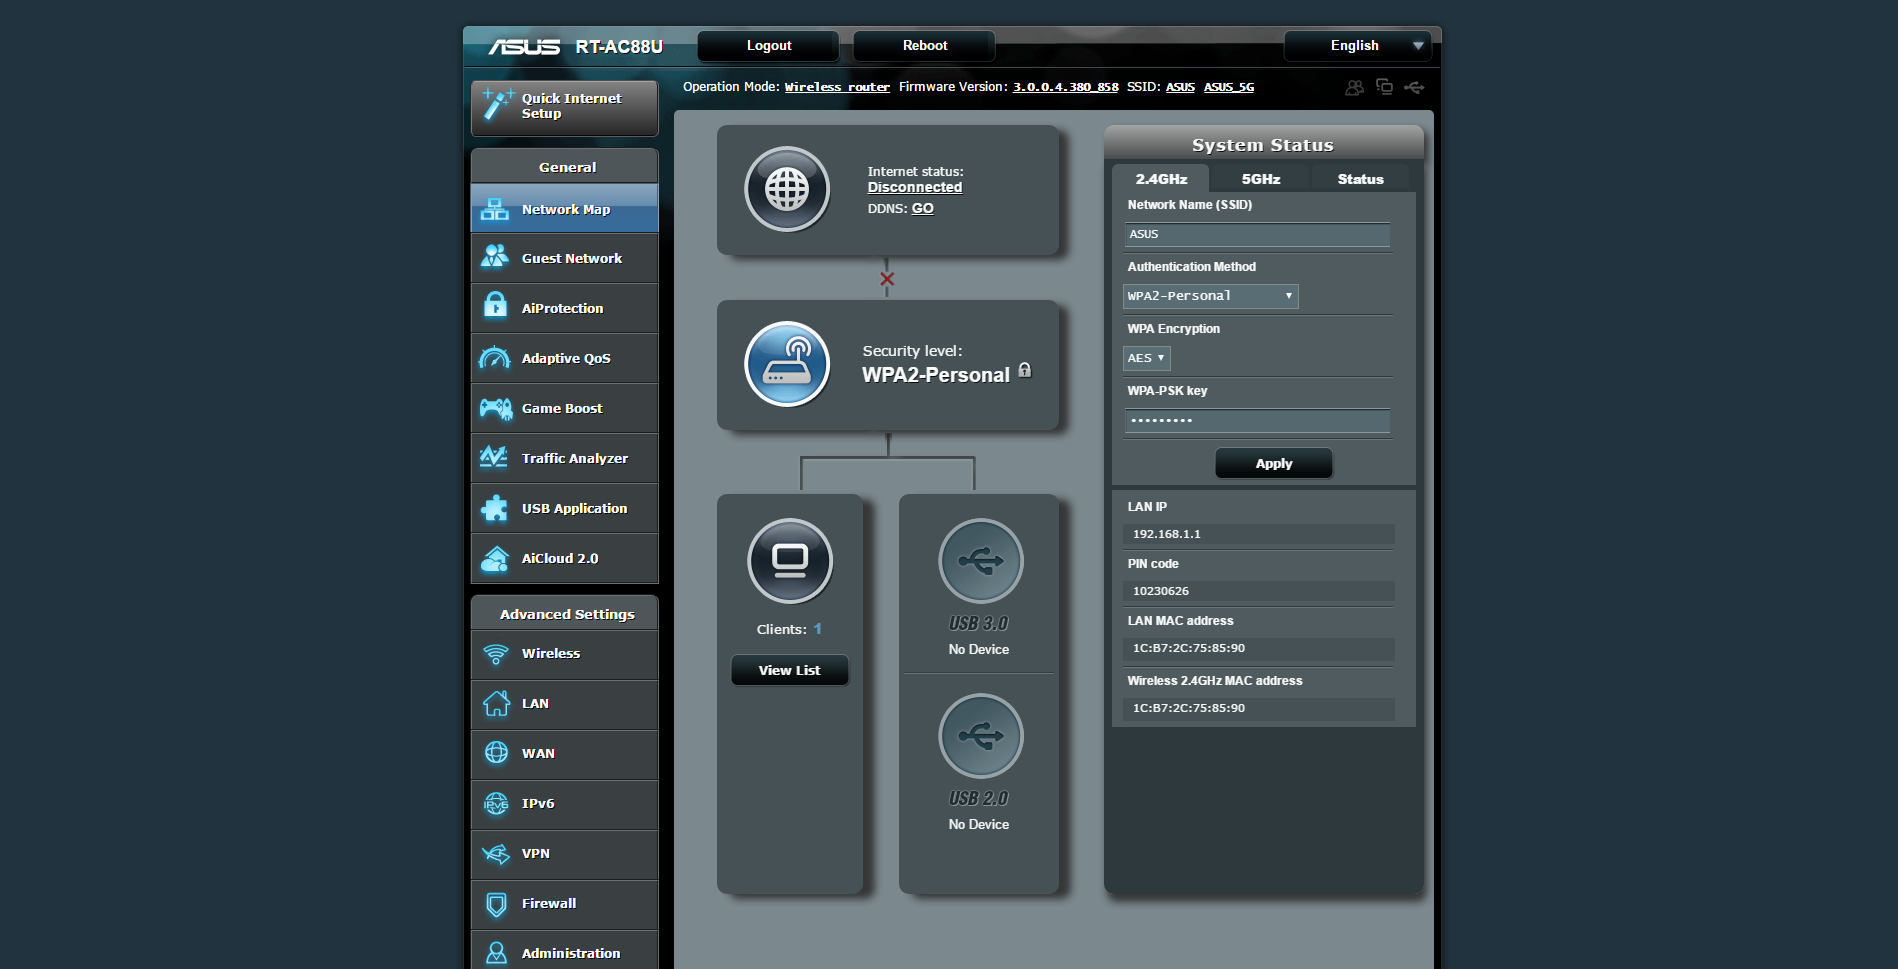Viewport: 1898px width, 969px height.
Task: Select the Clients computer icon
Action: [790, 561]
